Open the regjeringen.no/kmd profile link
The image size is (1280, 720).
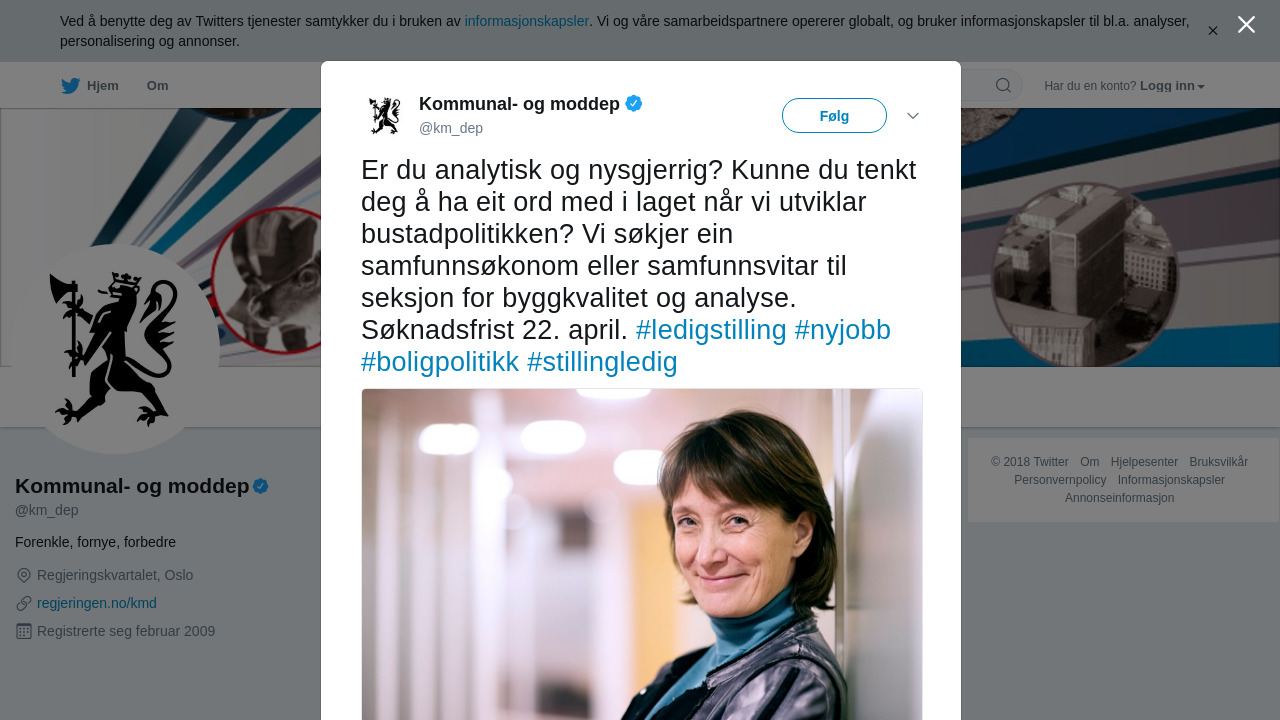click(97, 603)
